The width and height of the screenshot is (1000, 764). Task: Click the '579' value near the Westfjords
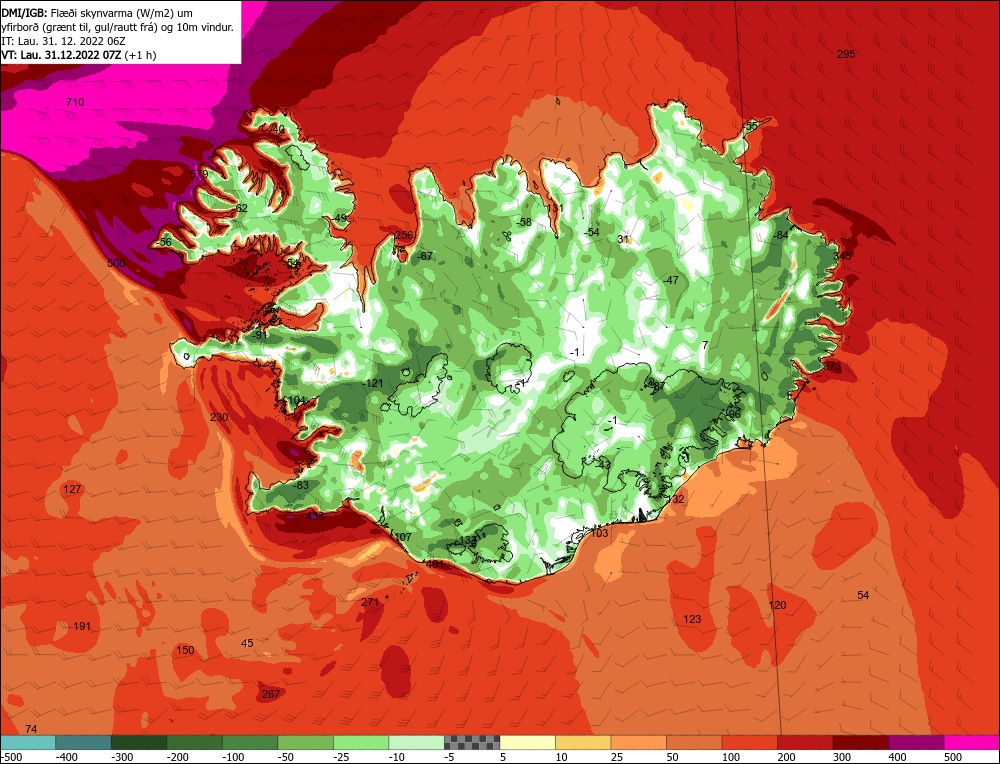pos(199,174)
